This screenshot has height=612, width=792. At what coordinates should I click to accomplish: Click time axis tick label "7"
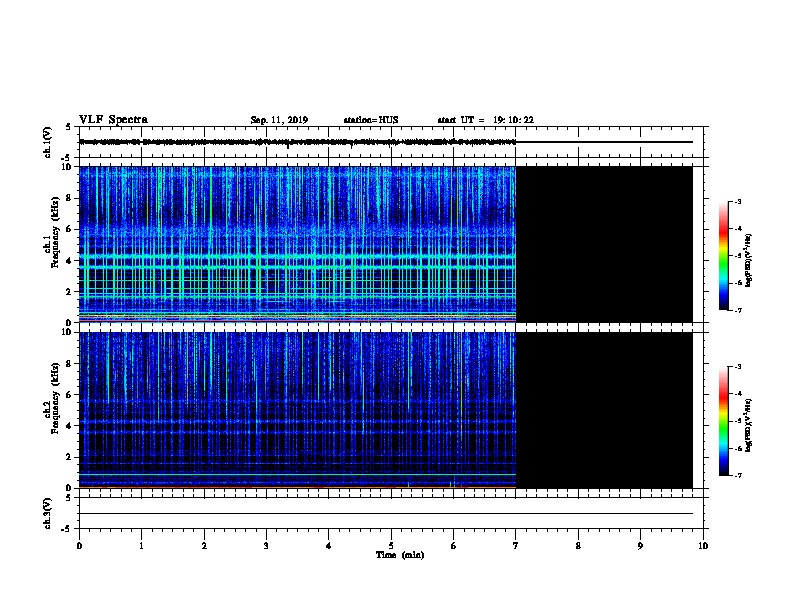click(516, 546)
